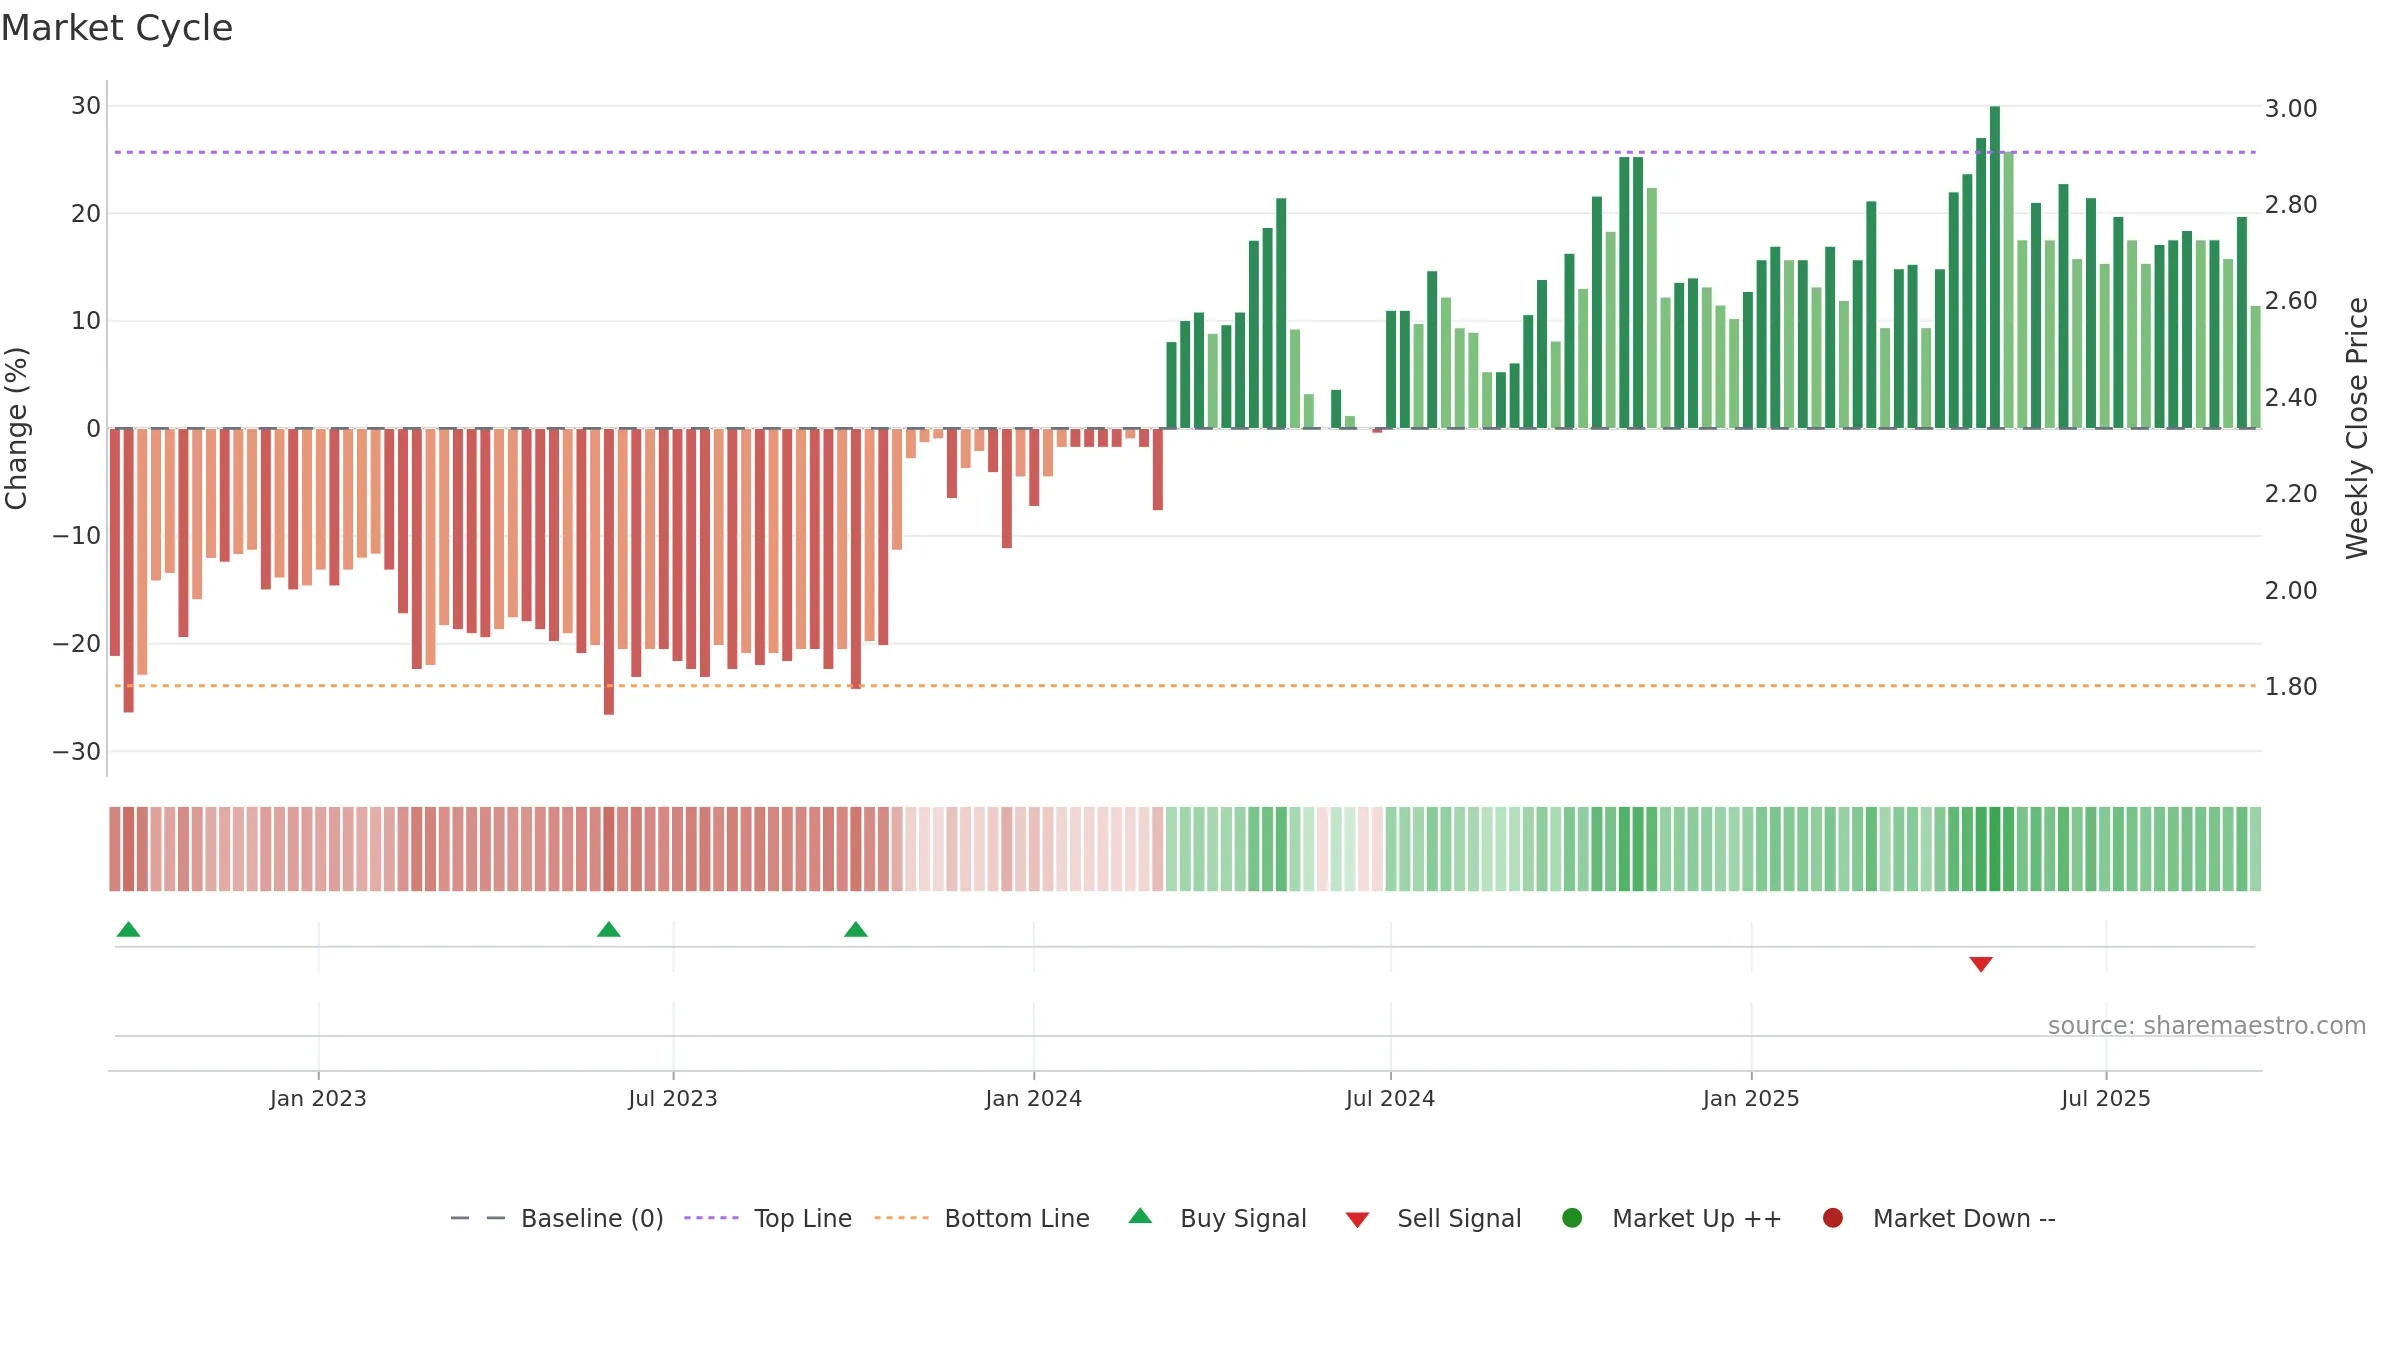Click the −10 left axis tick label
The width and height of the screenshot is (2400, 1350).
point(77,536)
